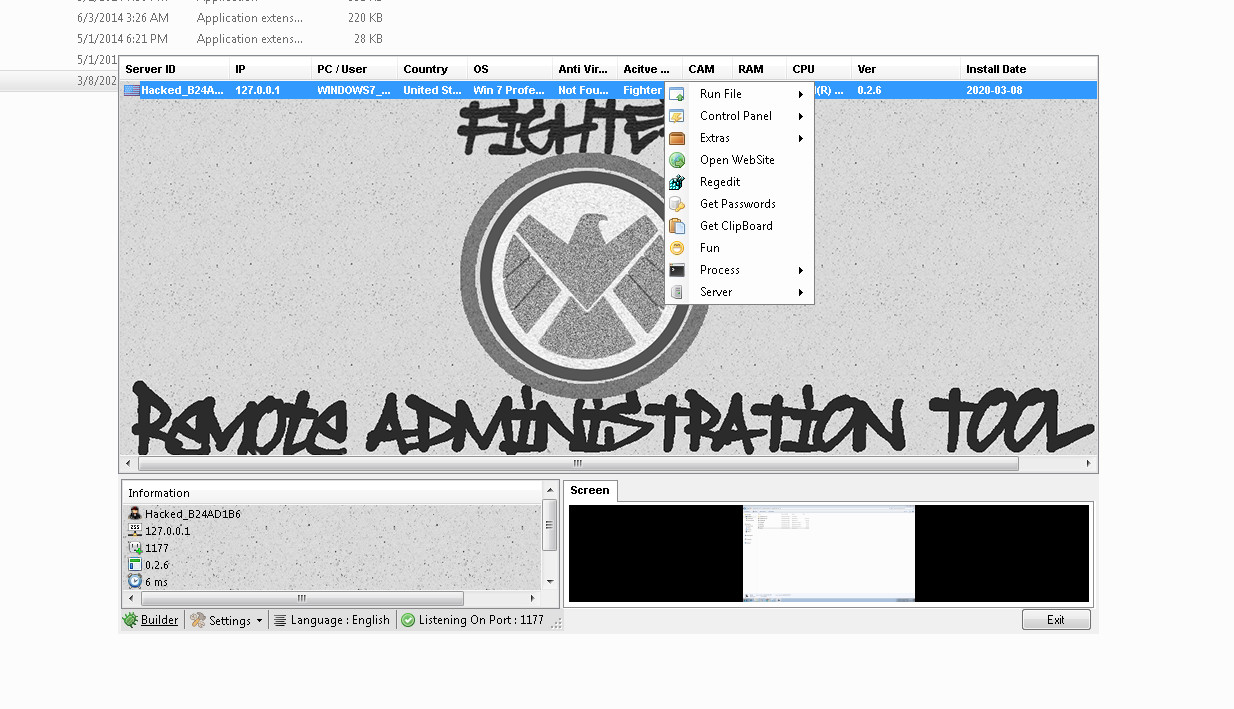Image resolution: width=1234 pixels, height=709 pixels.
Task: Click the country flag icon in server row
Action: click(x=131, y=90)
